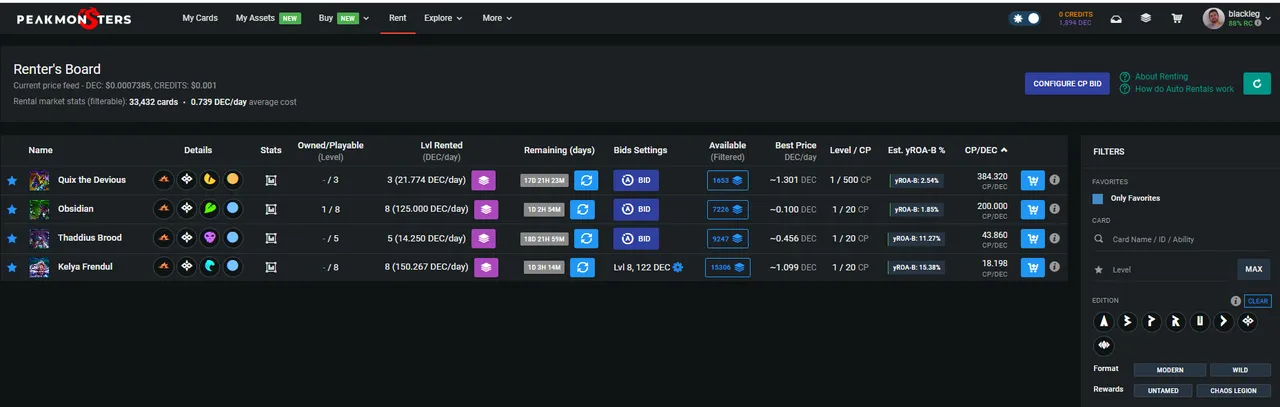Toggle the favorite star for Kelya Frendul
Viewport: 1280px width, 407px height.
point(12,267)
